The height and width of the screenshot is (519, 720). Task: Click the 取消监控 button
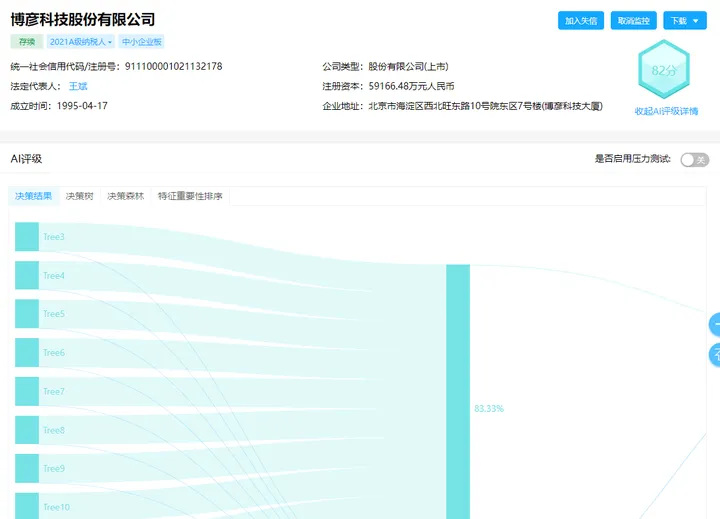[x=634, y=21]
